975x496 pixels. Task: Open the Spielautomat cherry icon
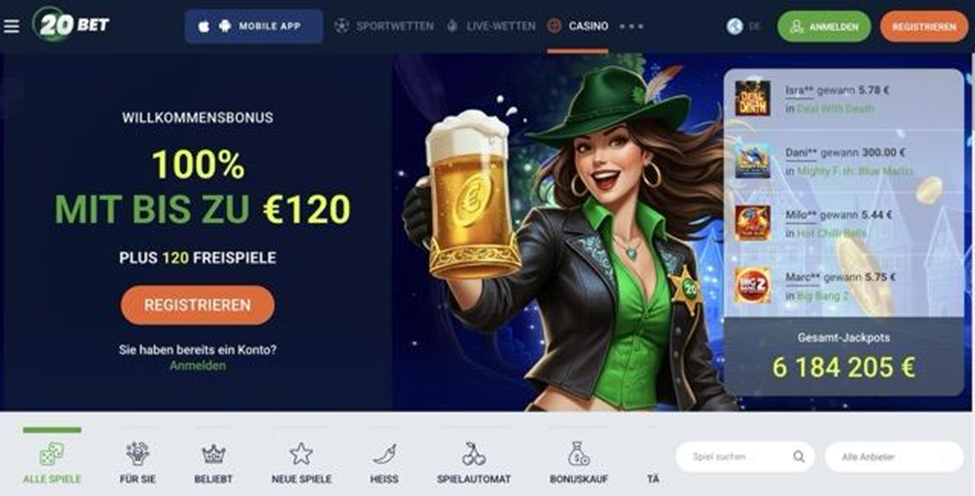(x=474, y=454)
